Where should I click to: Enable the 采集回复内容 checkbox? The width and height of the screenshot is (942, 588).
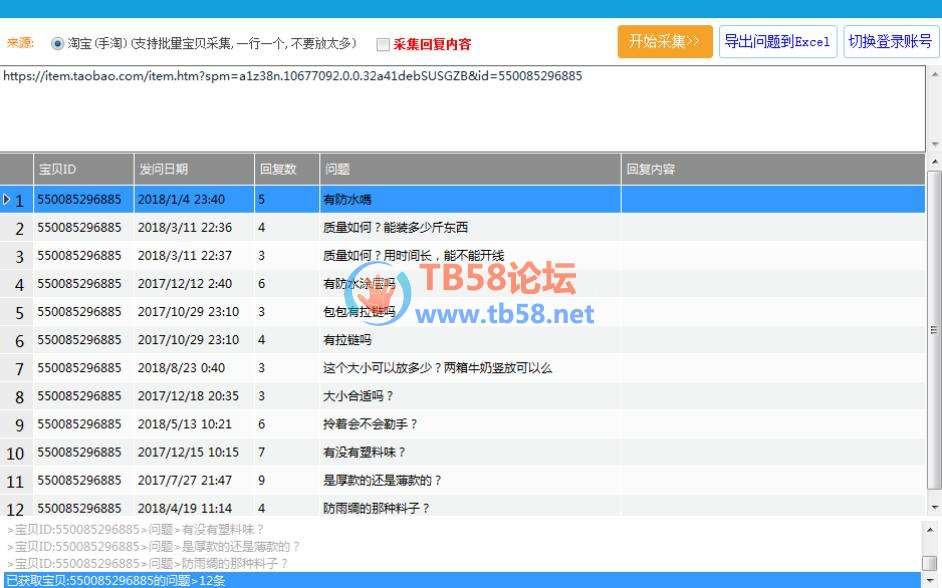(383, 44)
